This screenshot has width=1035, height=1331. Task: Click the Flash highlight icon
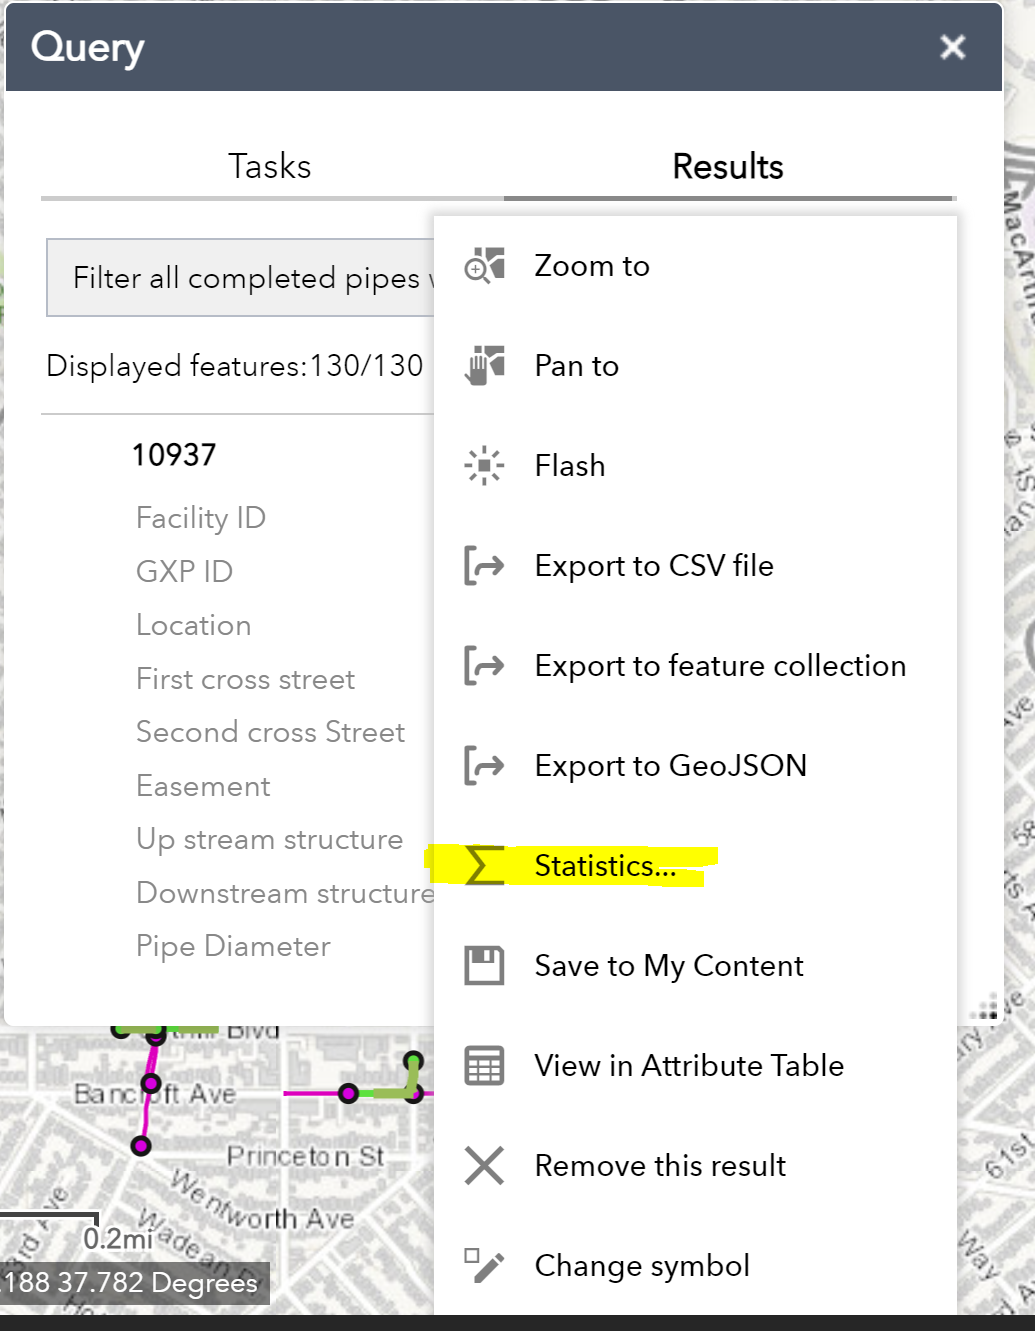tap(483, 465)
